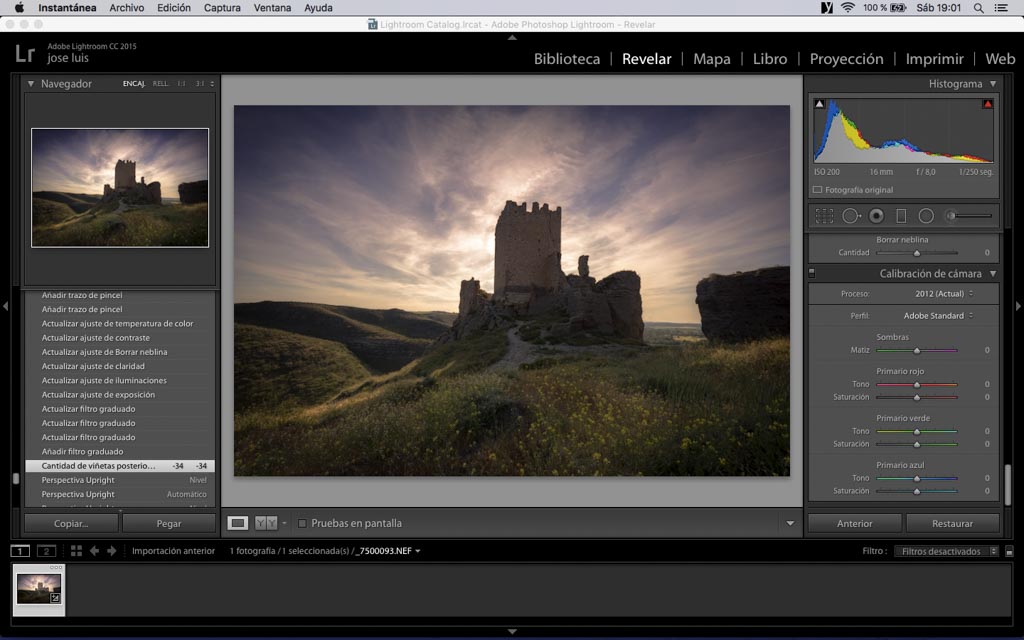Screen dimensions: 1024x640
Task: Open the Proceso 2012 (Actual) dropdown
Action: coord(943,294)
